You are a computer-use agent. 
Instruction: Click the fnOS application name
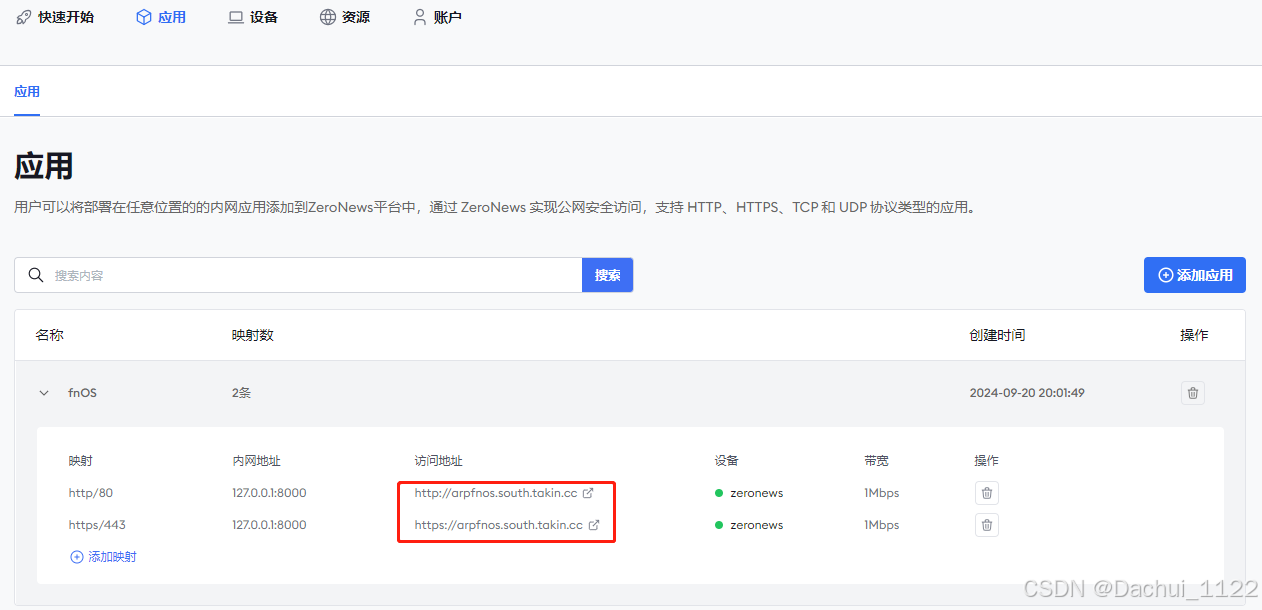[x=82, y=393]
